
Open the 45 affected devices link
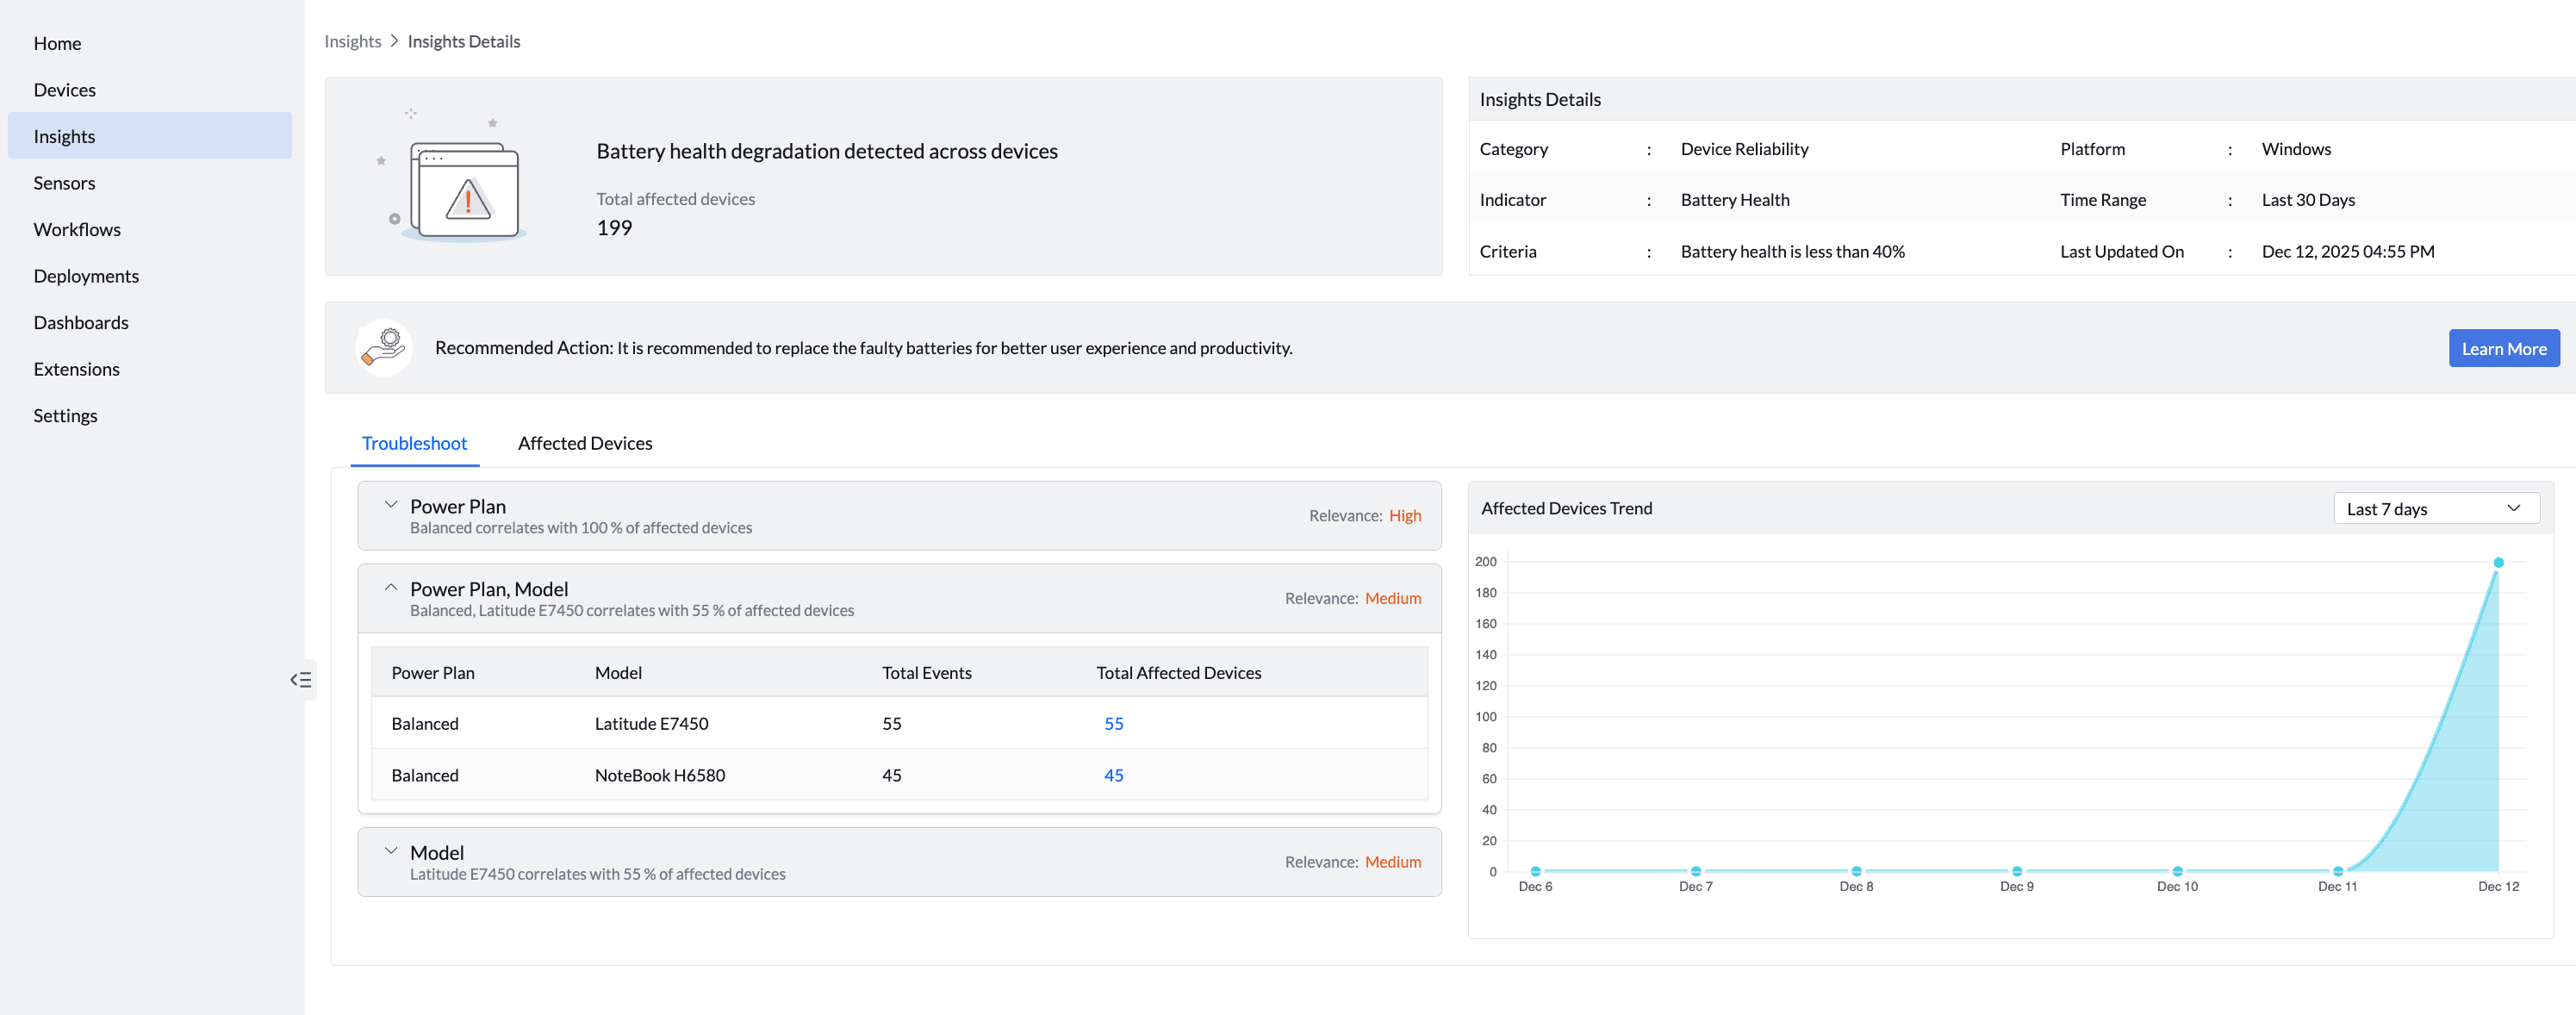point(1113,775)
